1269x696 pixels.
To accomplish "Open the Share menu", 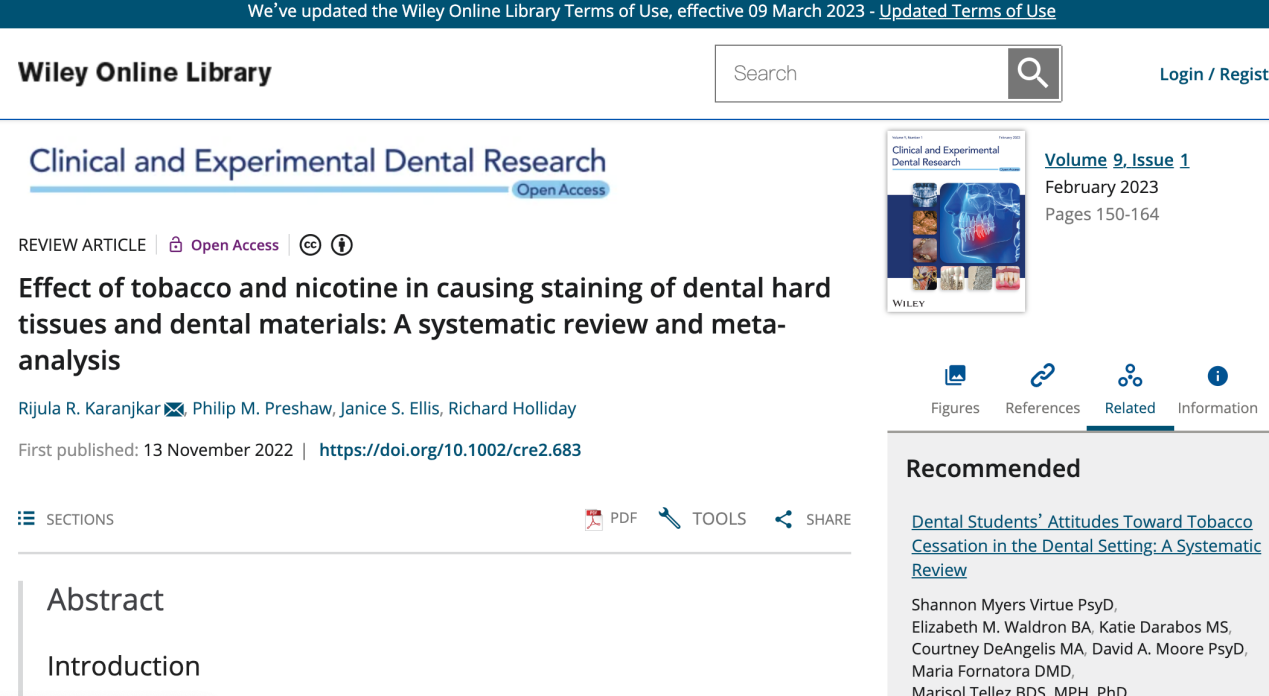I will (x=813, y=519).
